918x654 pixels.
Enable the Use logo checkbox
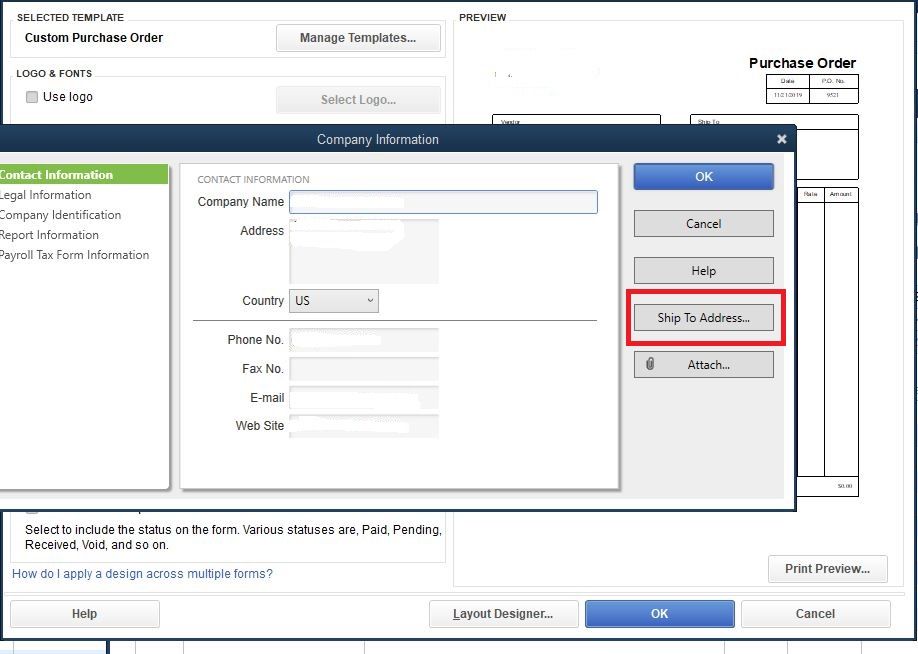click(x=32, y=97)
